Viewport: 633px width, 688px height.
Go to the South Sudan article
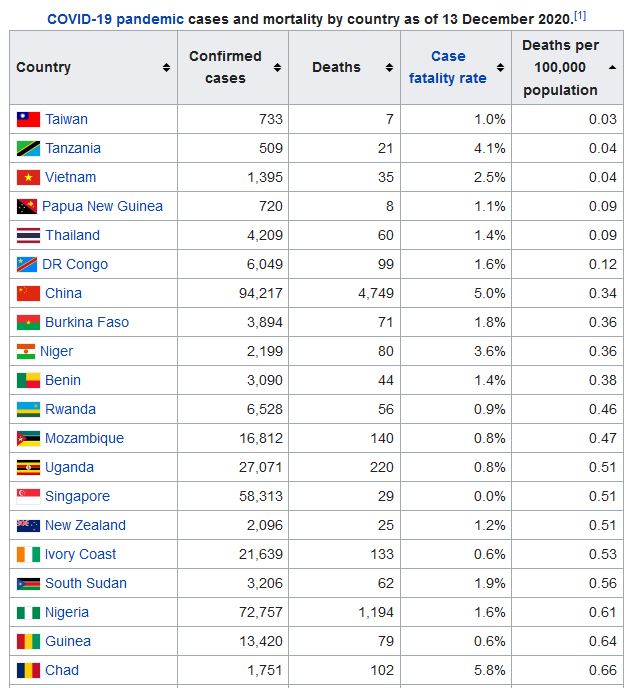(x=86, y=583)
